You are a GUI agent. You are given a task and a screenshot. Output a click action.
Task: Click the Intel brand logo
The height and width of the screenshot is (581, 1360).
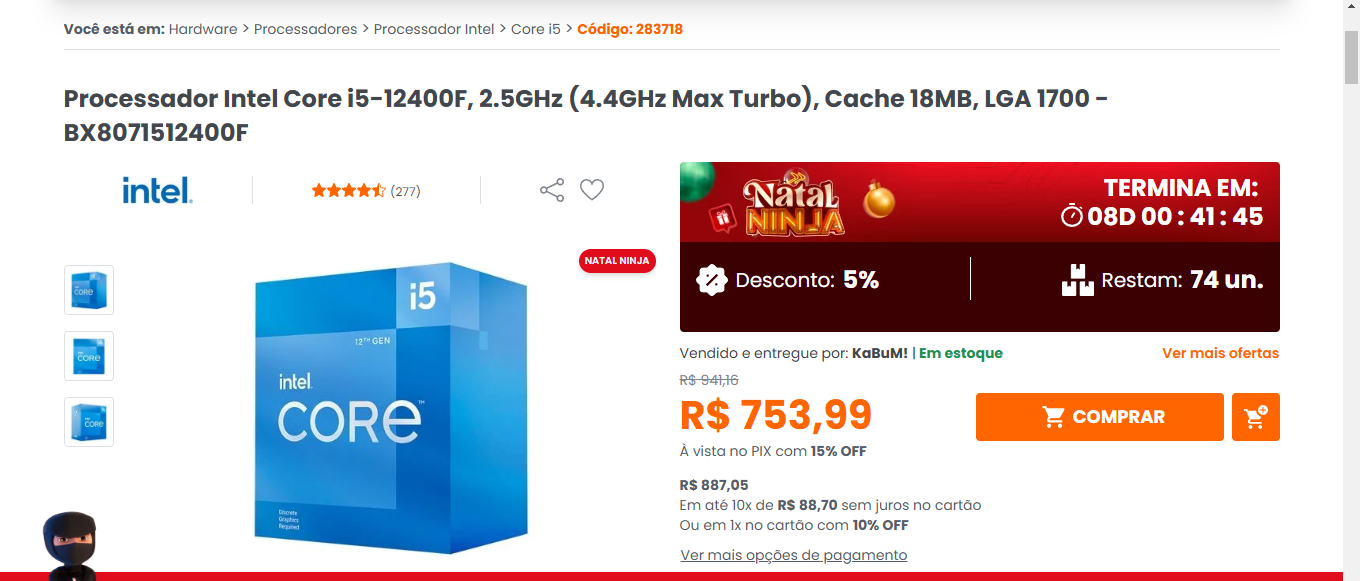(157, 190)
